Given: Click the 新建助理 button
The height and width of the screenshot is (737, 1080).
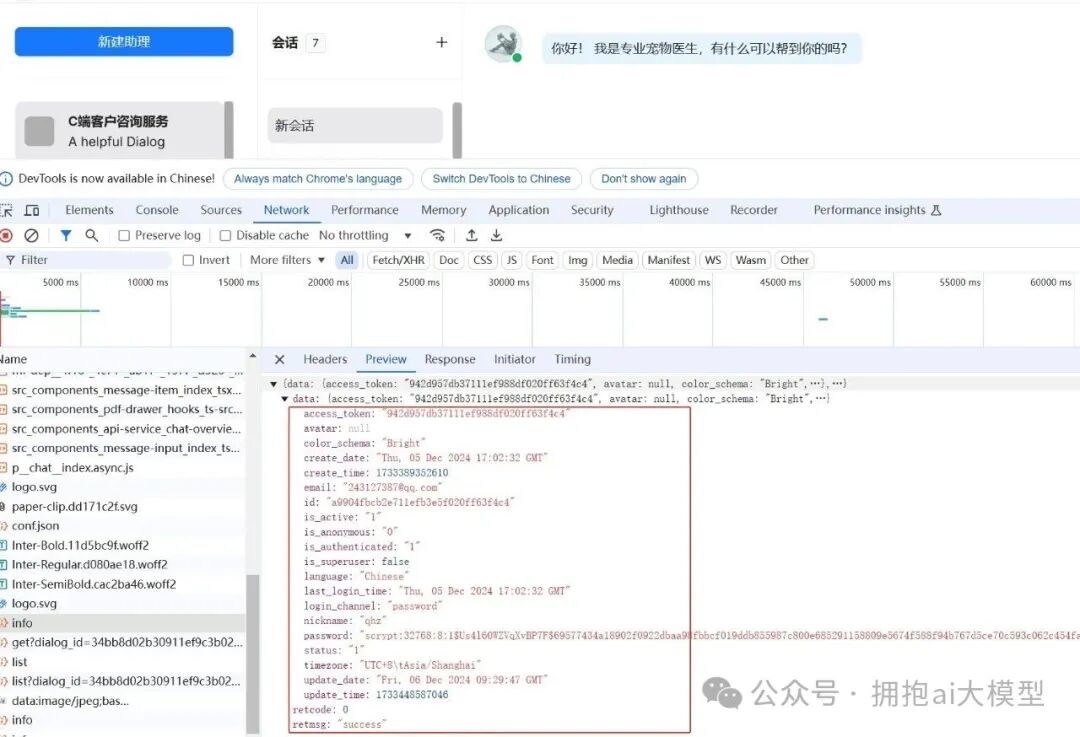Looking at the screenshot, I should click(122, 42).
